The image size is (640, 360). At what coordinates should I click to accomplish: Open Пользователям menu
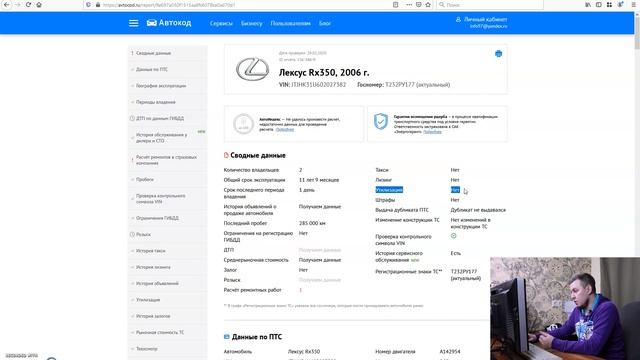(x=291, y=23)
